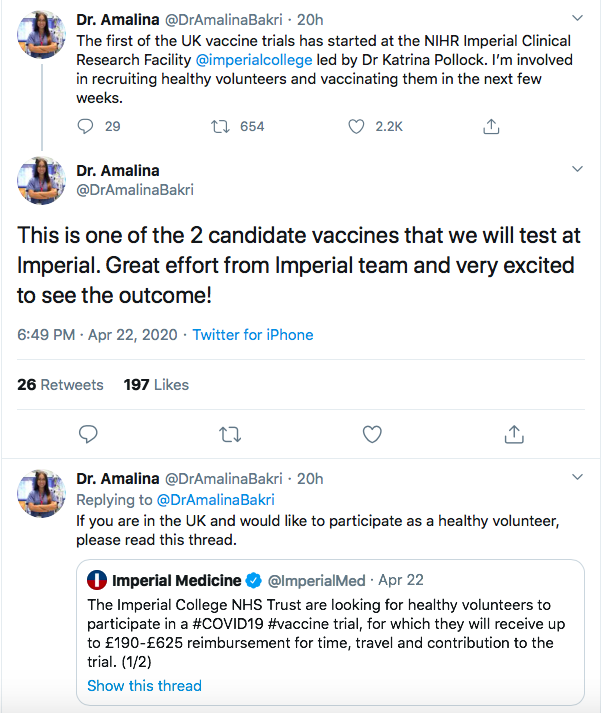Viewport: 601px width, 713px height.
Task: Like the main candidate vaccines tweet
Action: click(372, 433)
